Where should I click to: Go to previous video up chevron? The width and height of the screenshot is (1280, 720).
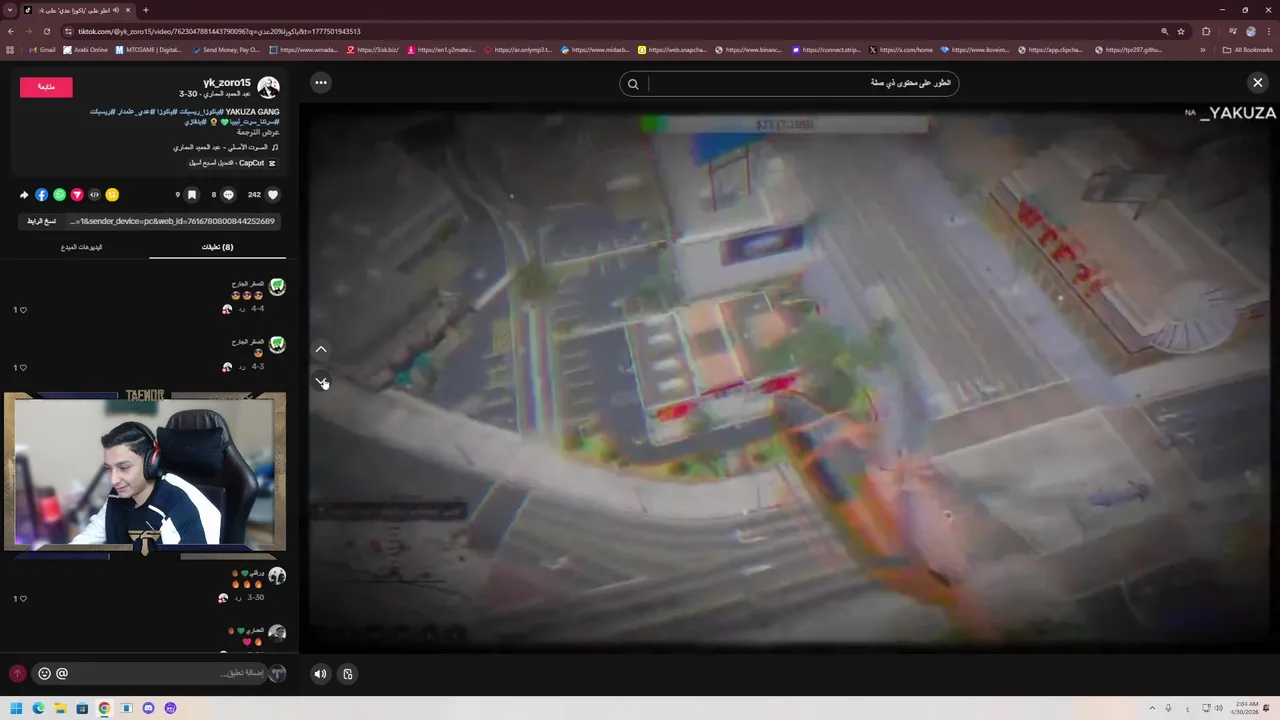321,349
